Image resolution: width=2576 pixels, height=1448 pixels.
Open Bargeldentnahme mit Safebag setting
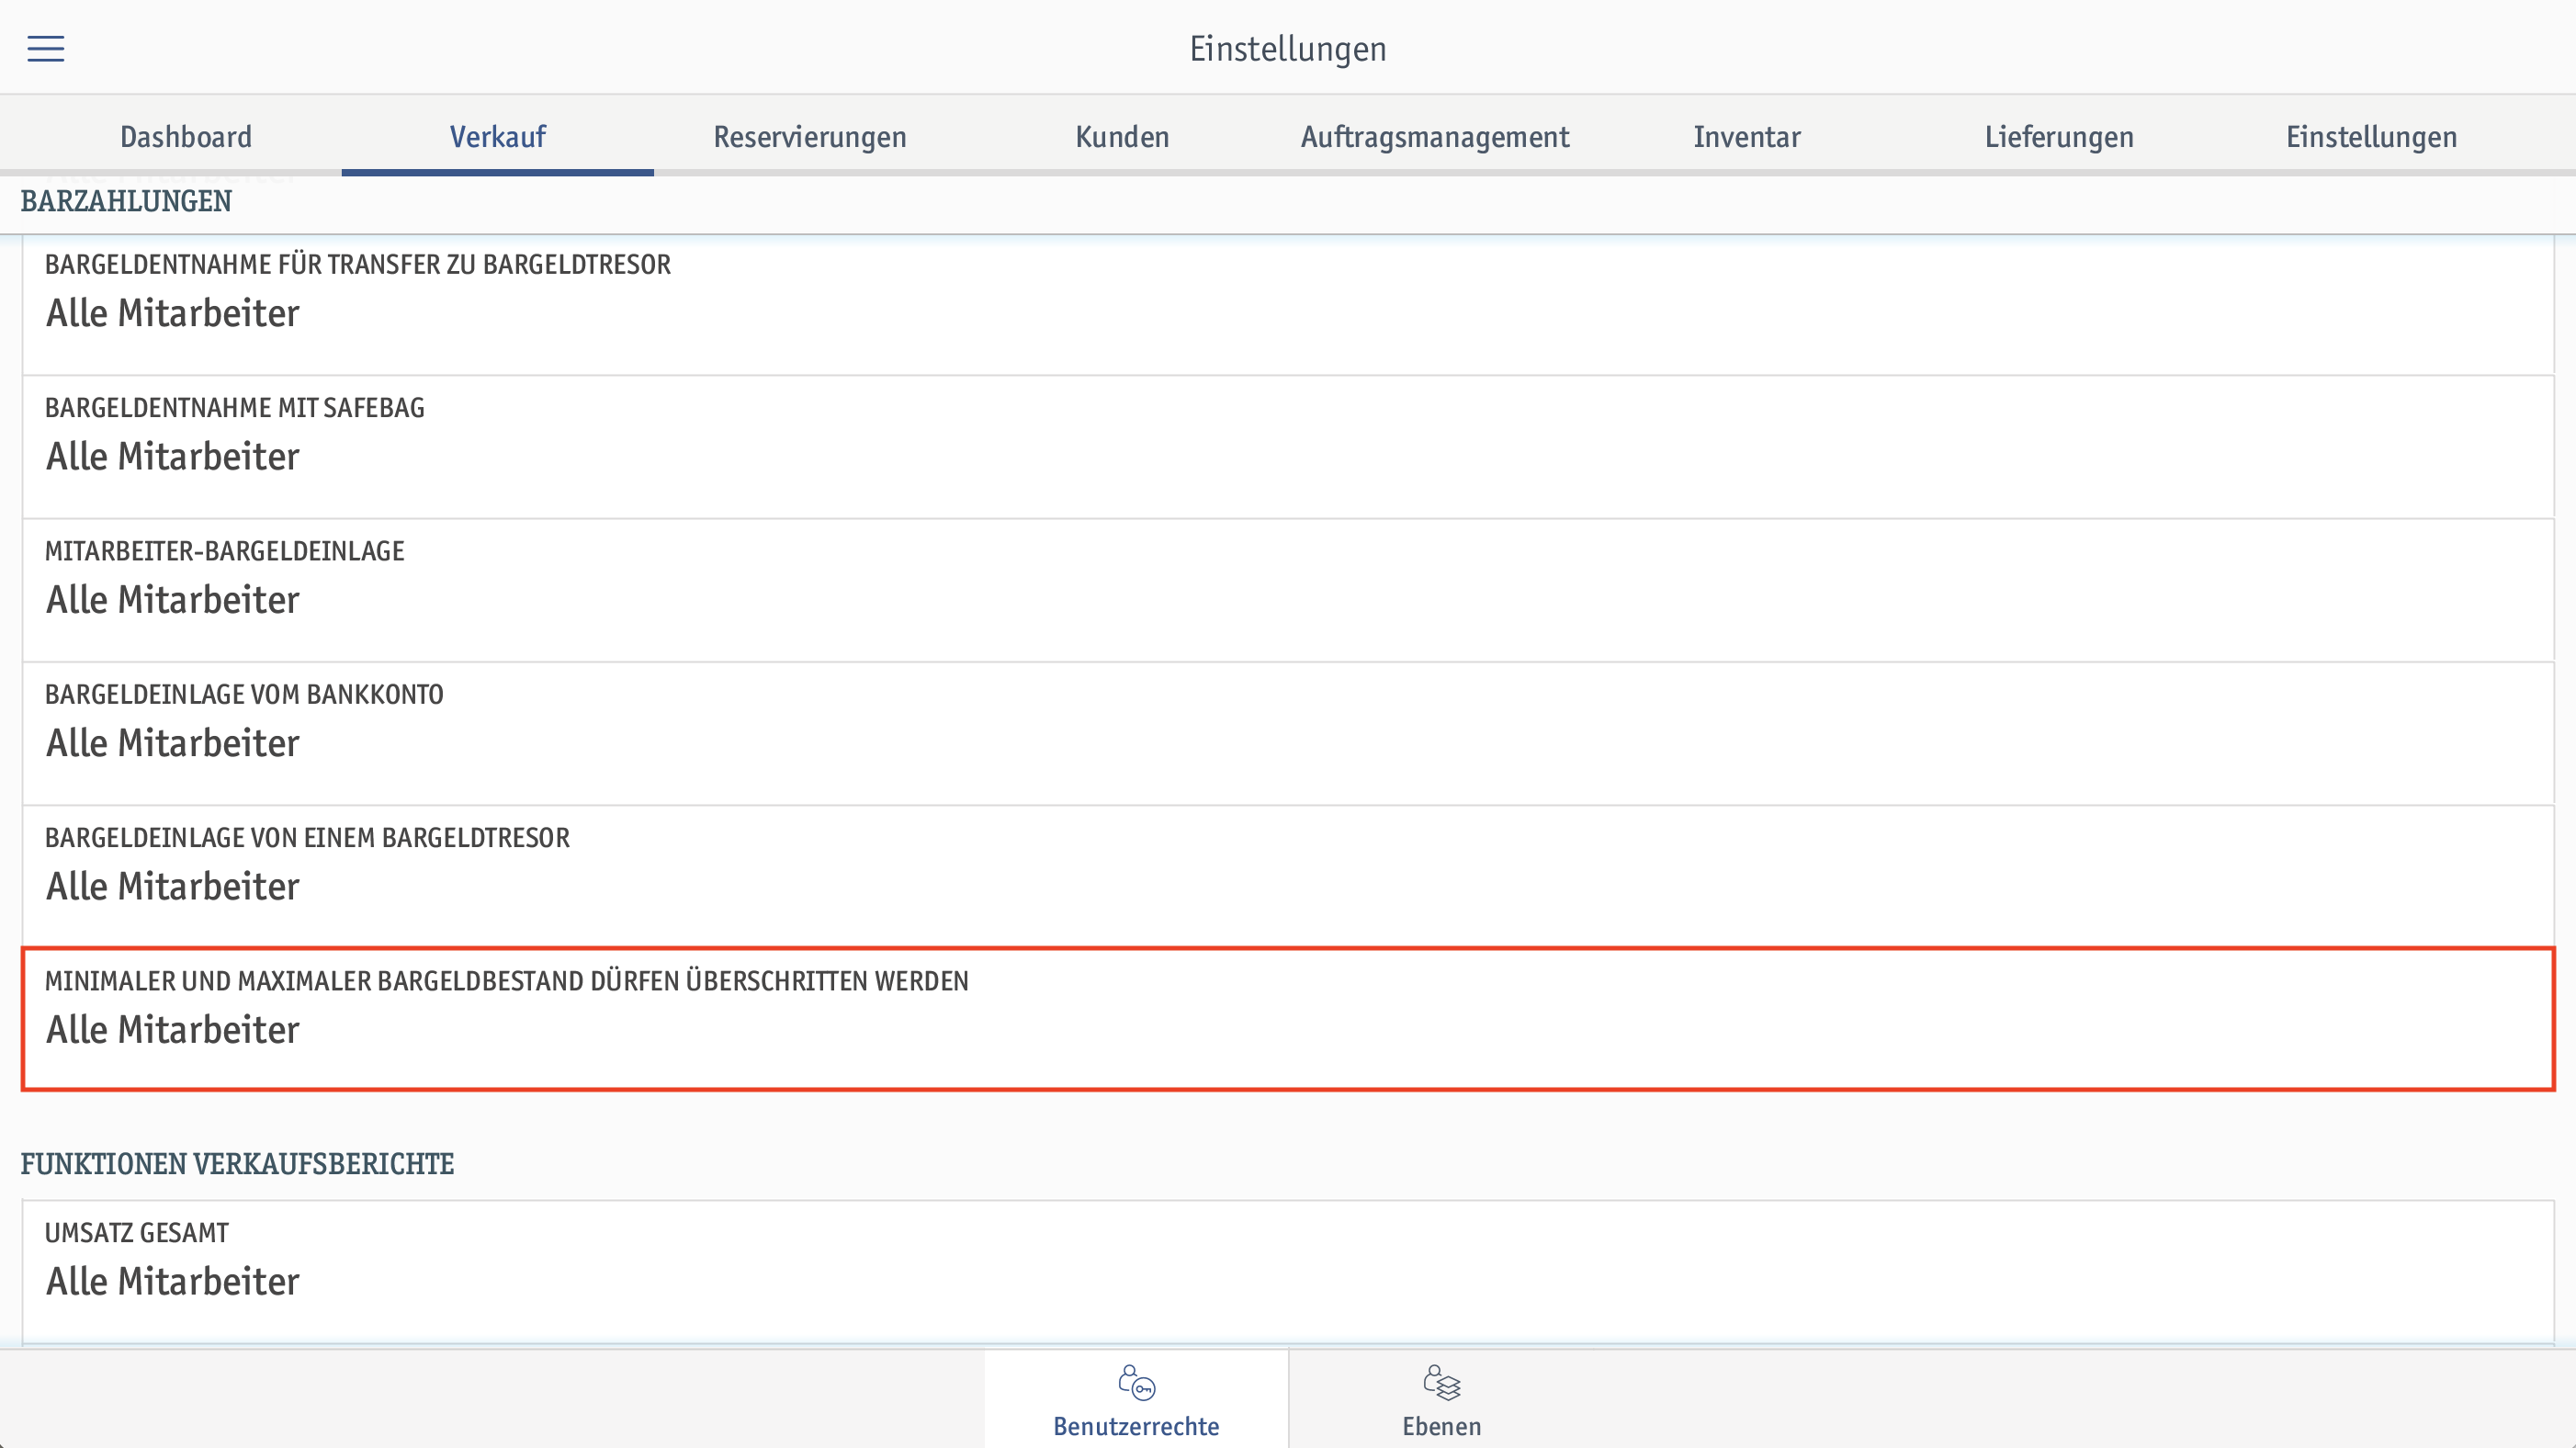(x=1288, y=447)
